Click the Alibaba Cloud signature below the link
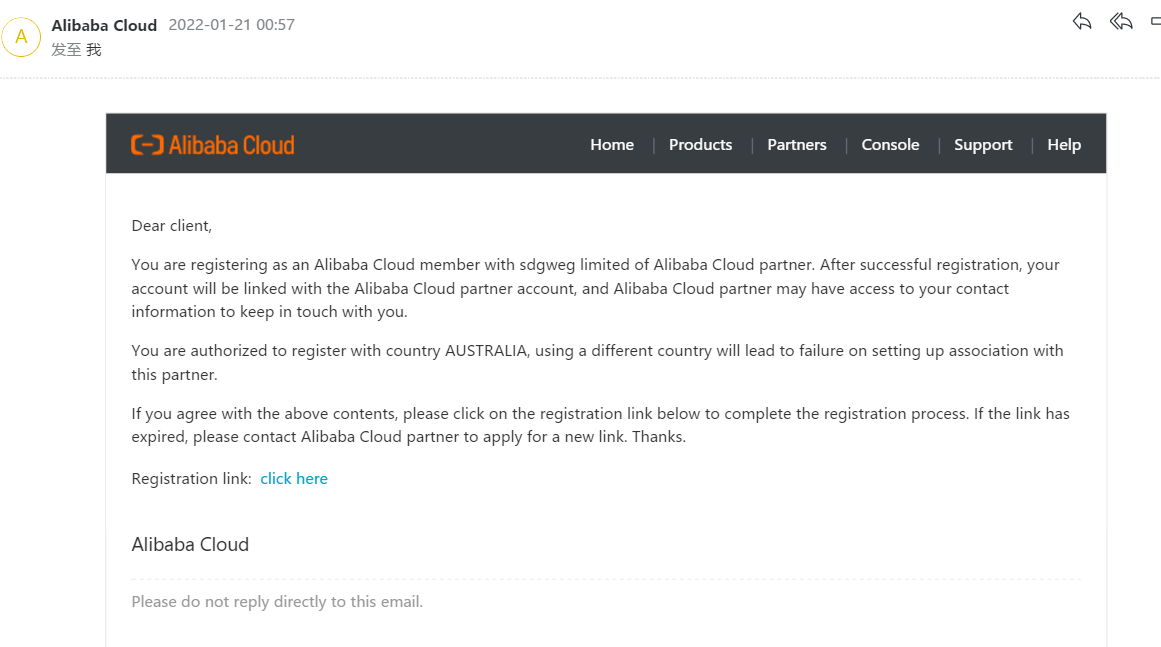 coord(190,545)
